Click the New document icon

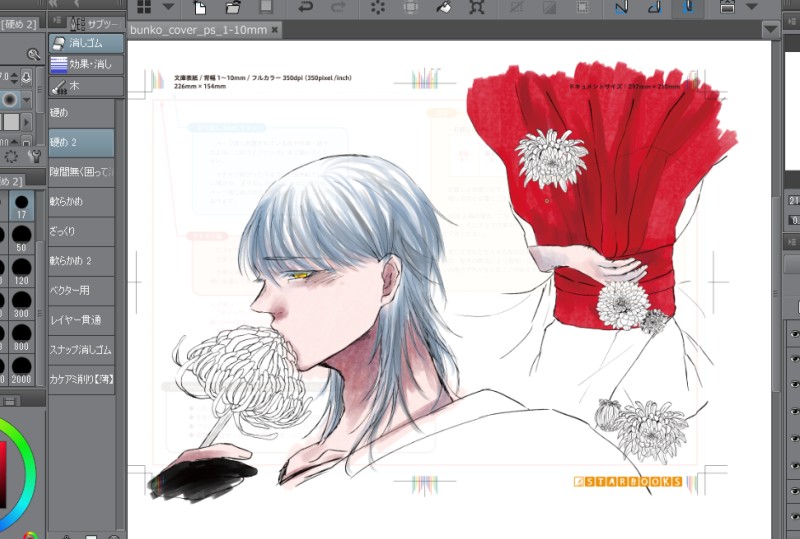200,7
